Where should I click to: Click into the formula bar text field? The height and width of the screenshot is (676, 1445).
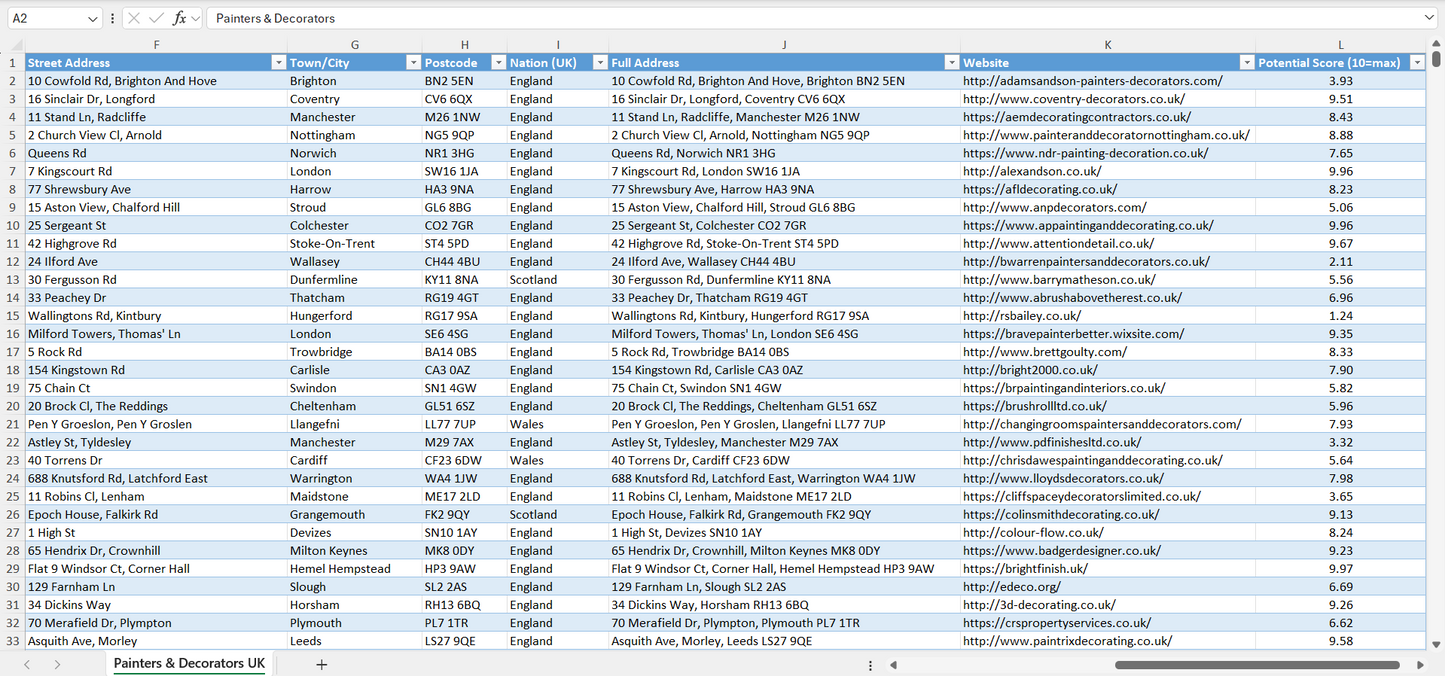800,18
